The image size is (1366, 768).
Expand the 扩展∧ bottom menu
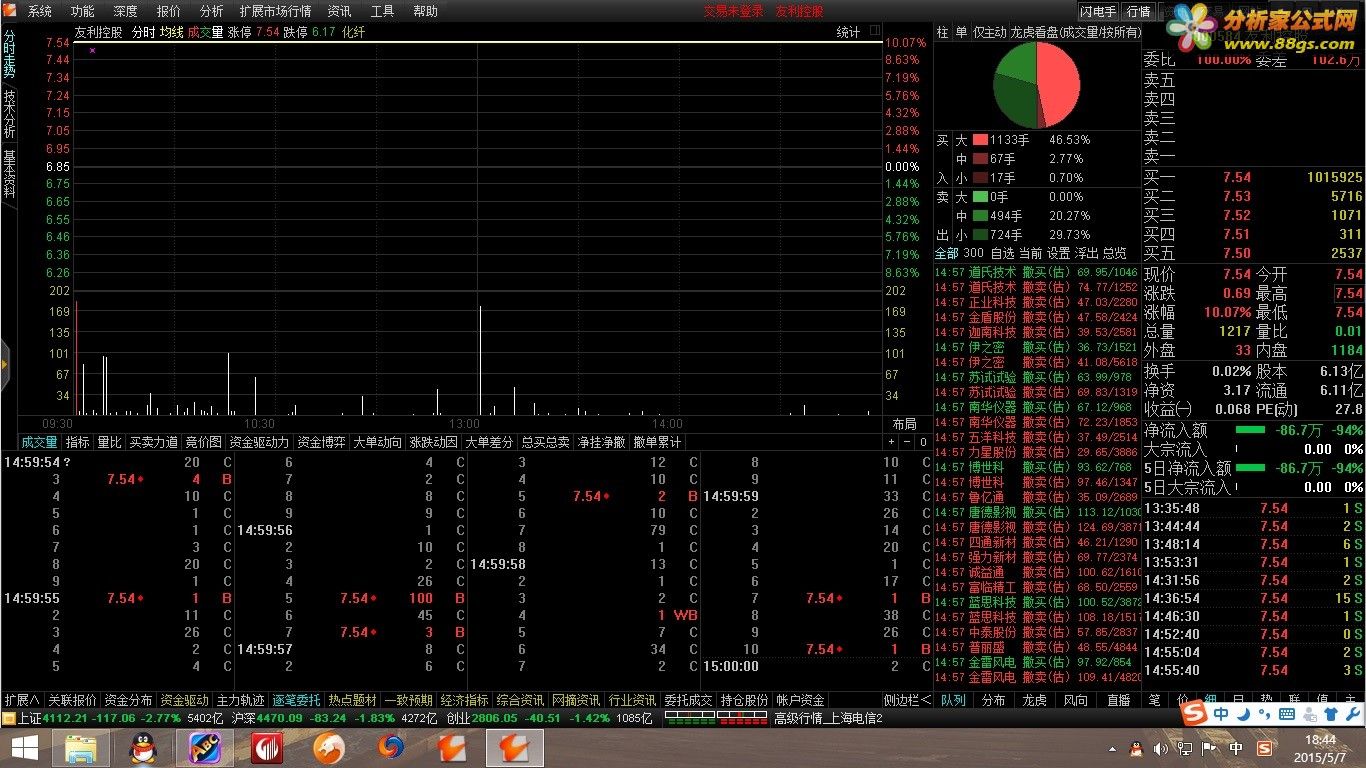[x=21, y=700]
